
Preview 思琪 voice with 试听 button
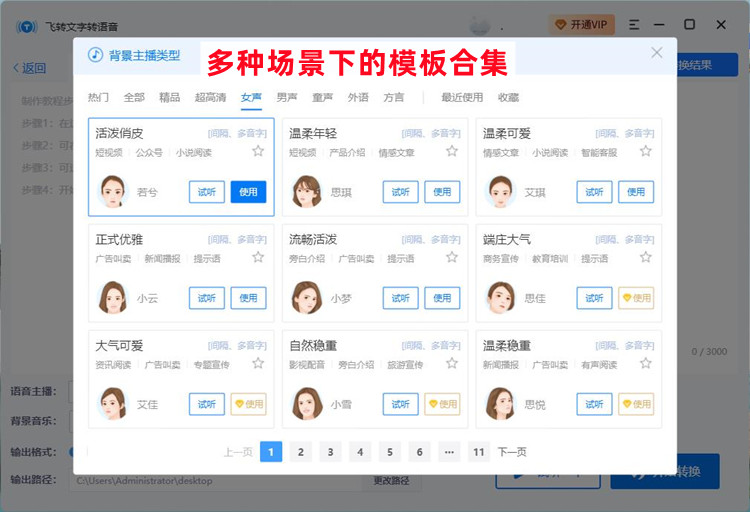[x=400, y=192]
